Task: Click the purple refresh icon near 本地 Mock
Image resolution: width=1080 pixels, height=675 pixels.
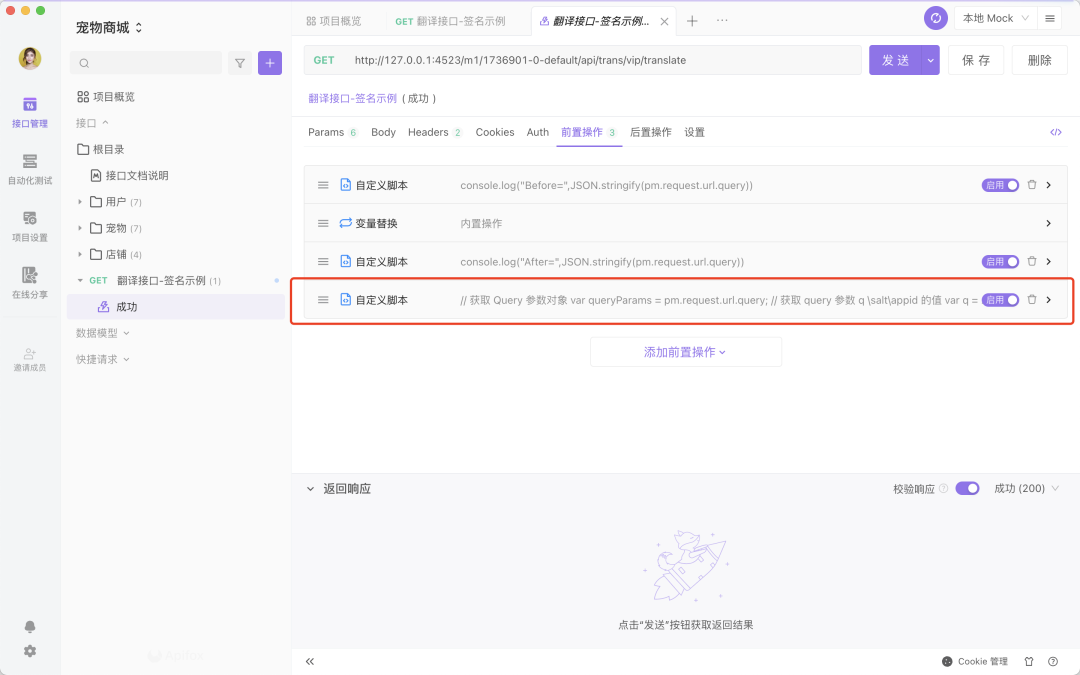Action: click(935, 18)
